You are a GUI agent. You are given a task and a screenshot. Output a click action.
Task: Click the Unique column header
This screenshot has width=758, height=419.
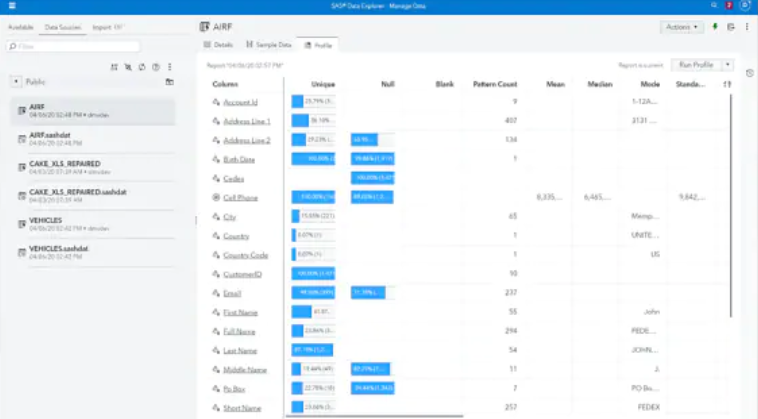click(x=323, y=84)
